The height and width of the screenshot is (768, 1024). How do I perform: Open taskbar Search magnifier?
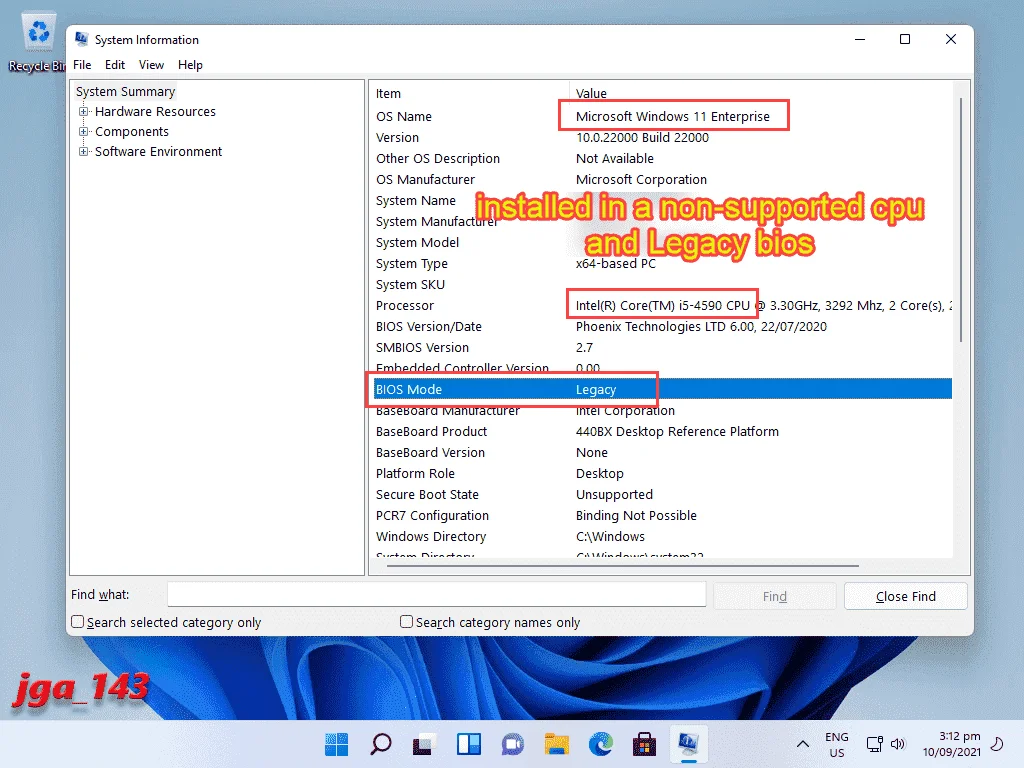pos(381,744)
